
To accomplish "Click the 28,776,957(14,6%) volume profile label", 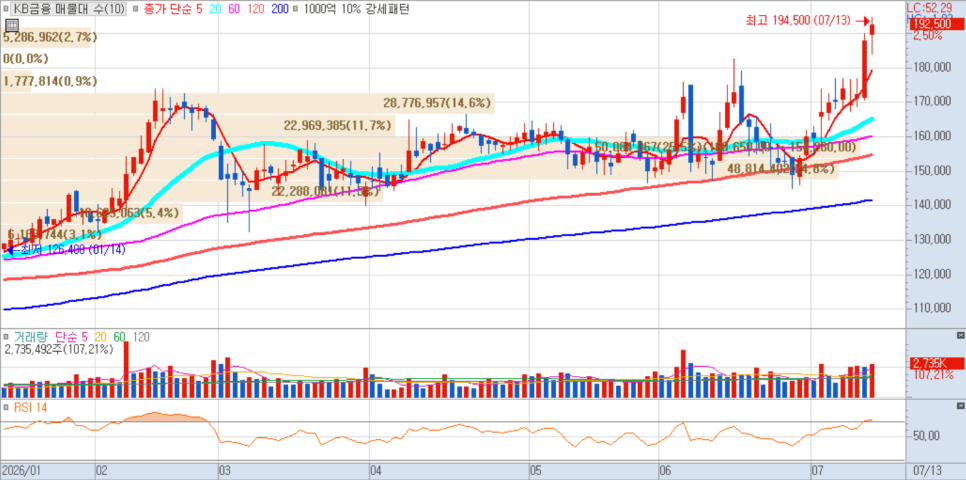I will (438, 103).
